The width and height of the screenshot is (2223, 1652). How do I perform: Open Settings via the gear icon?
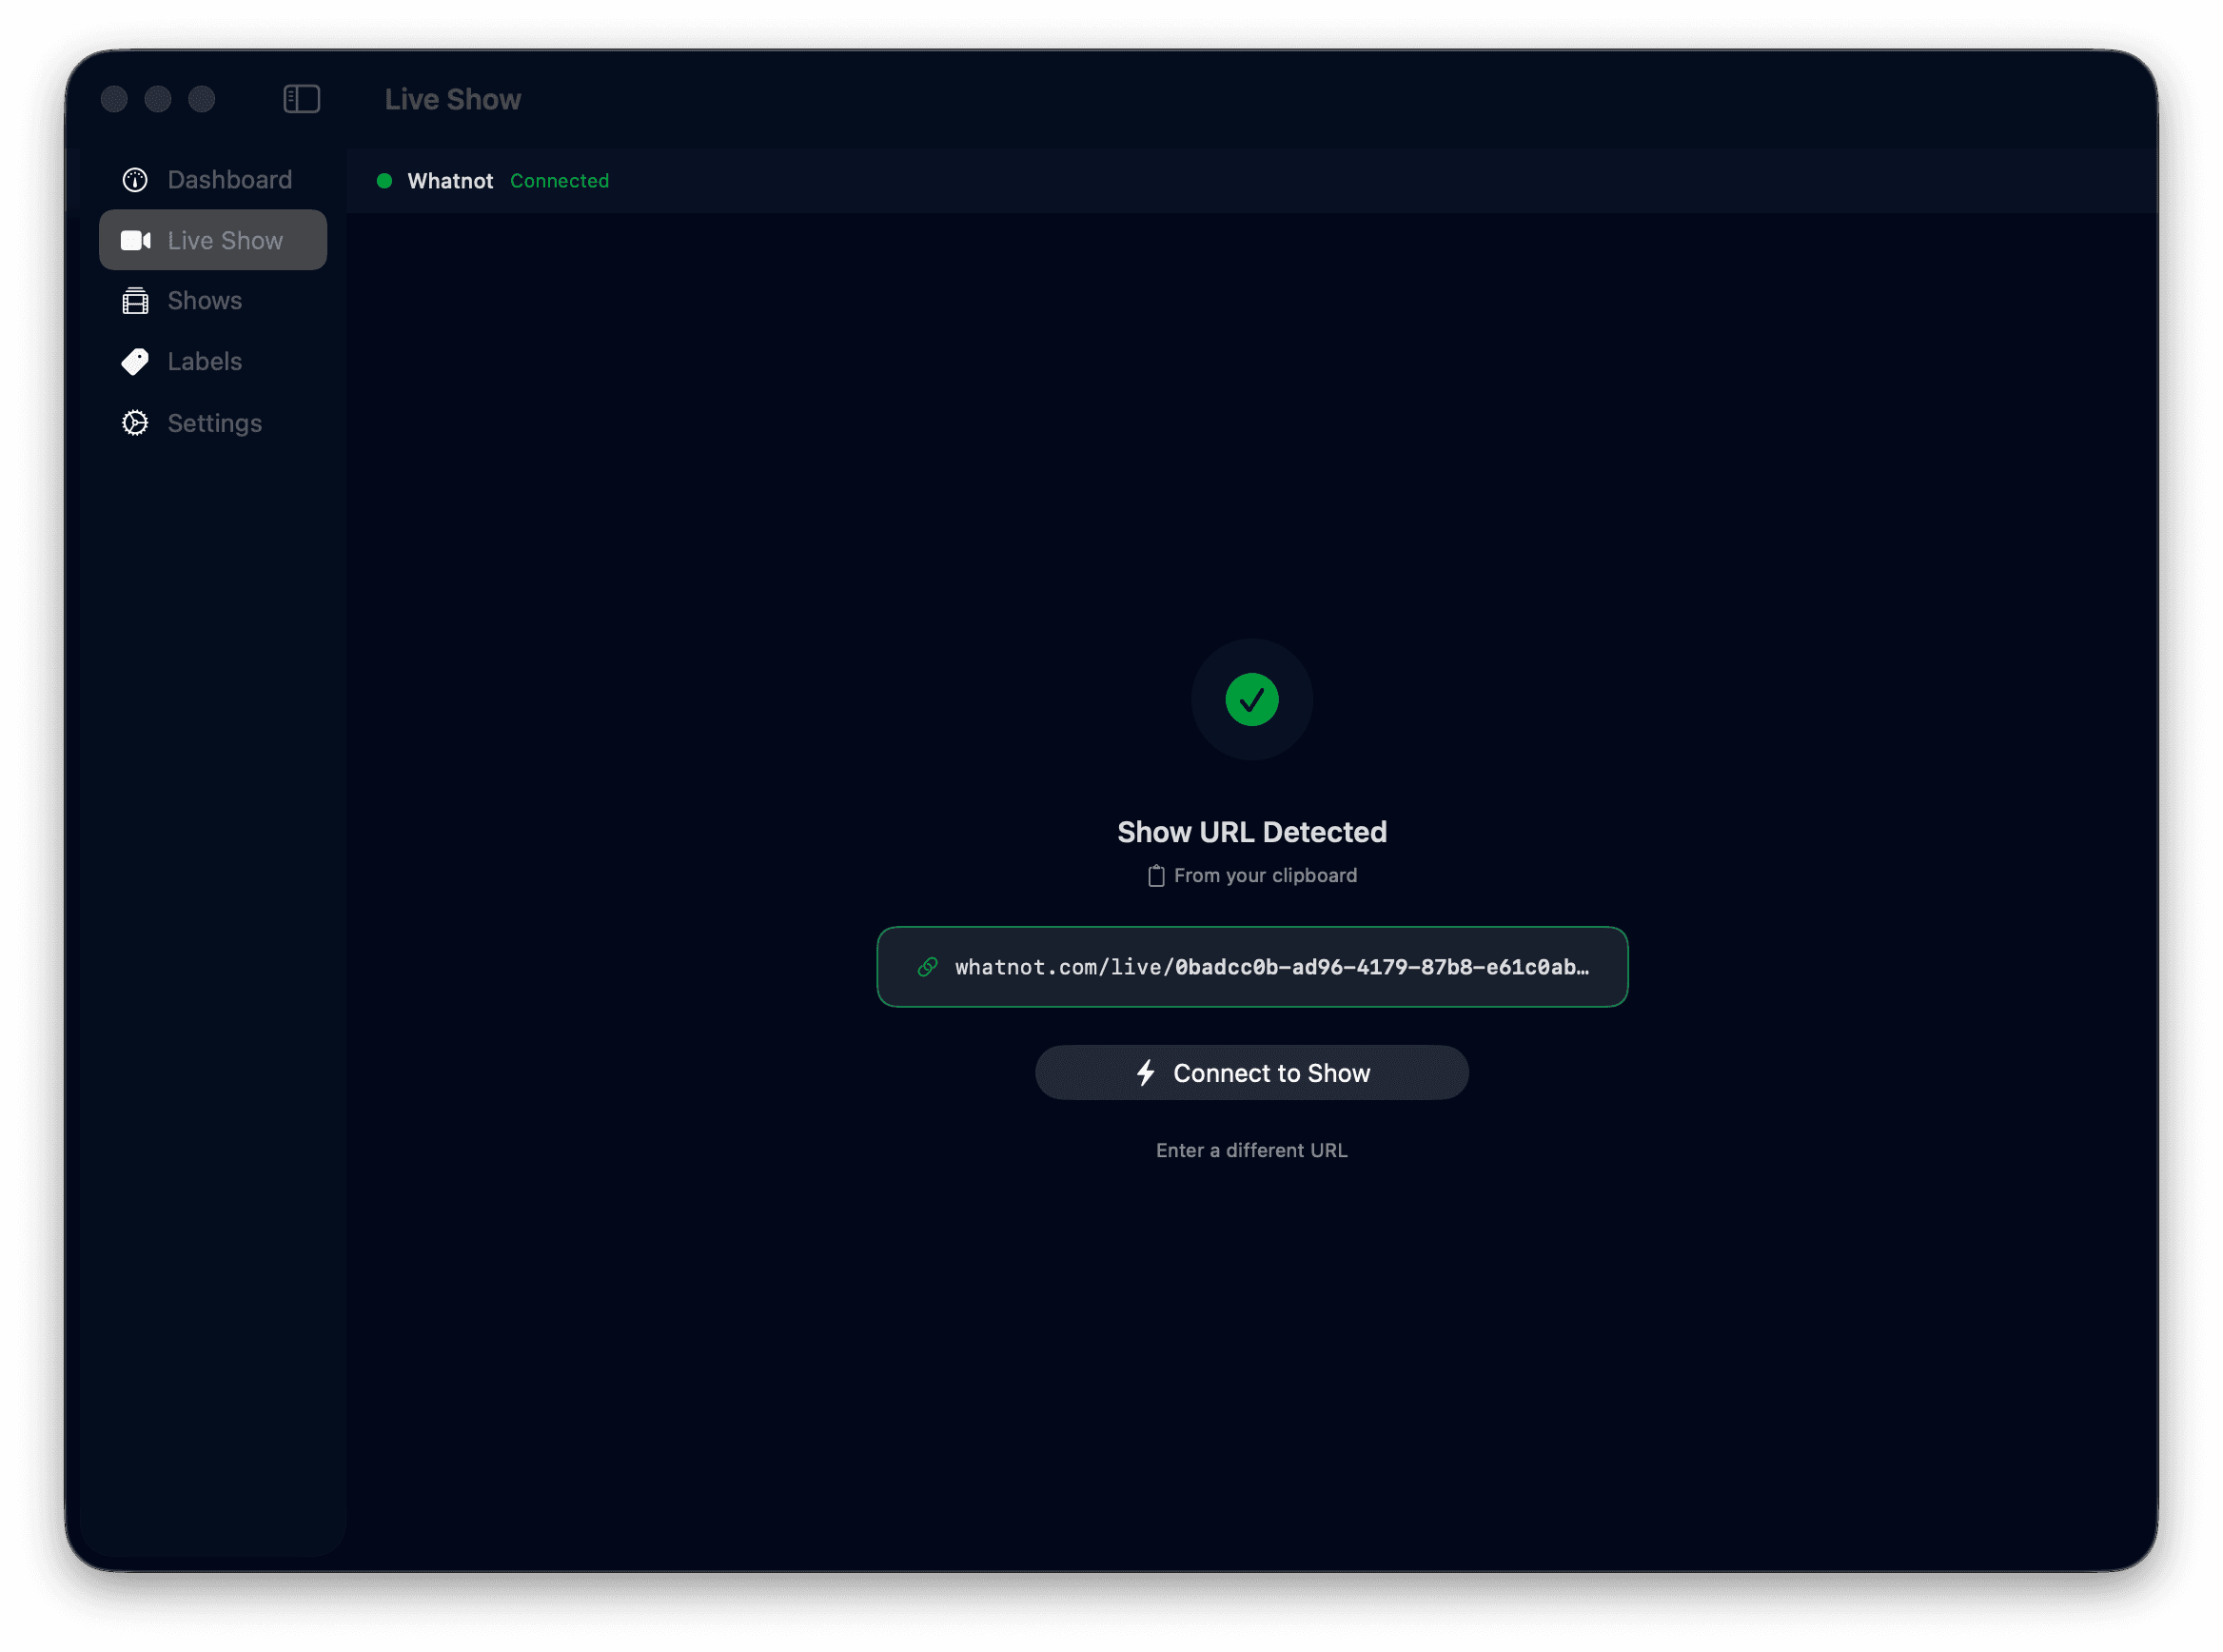[x=136, y=423]
